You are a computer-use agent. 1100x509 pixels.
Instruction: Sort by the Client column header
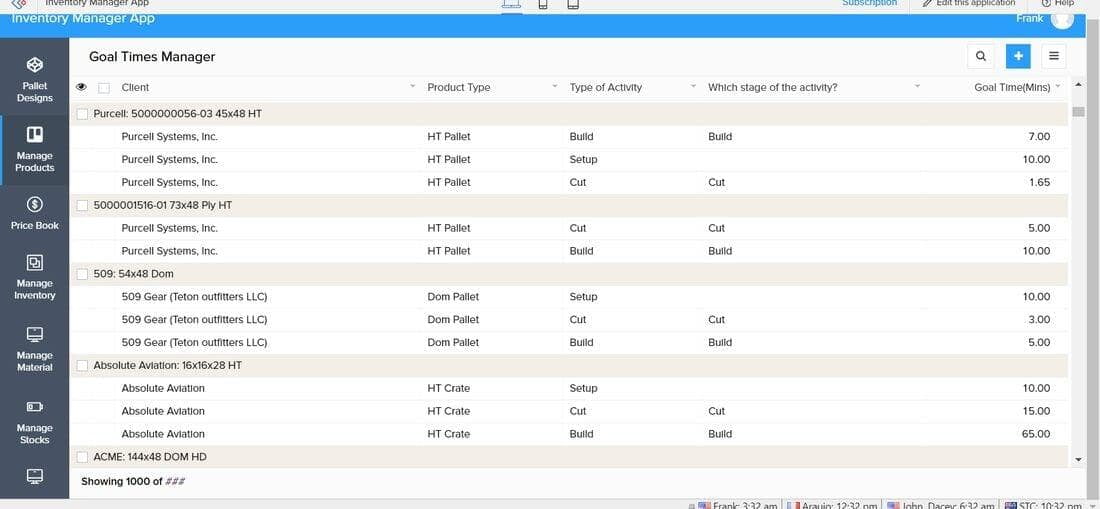point(135,87)
